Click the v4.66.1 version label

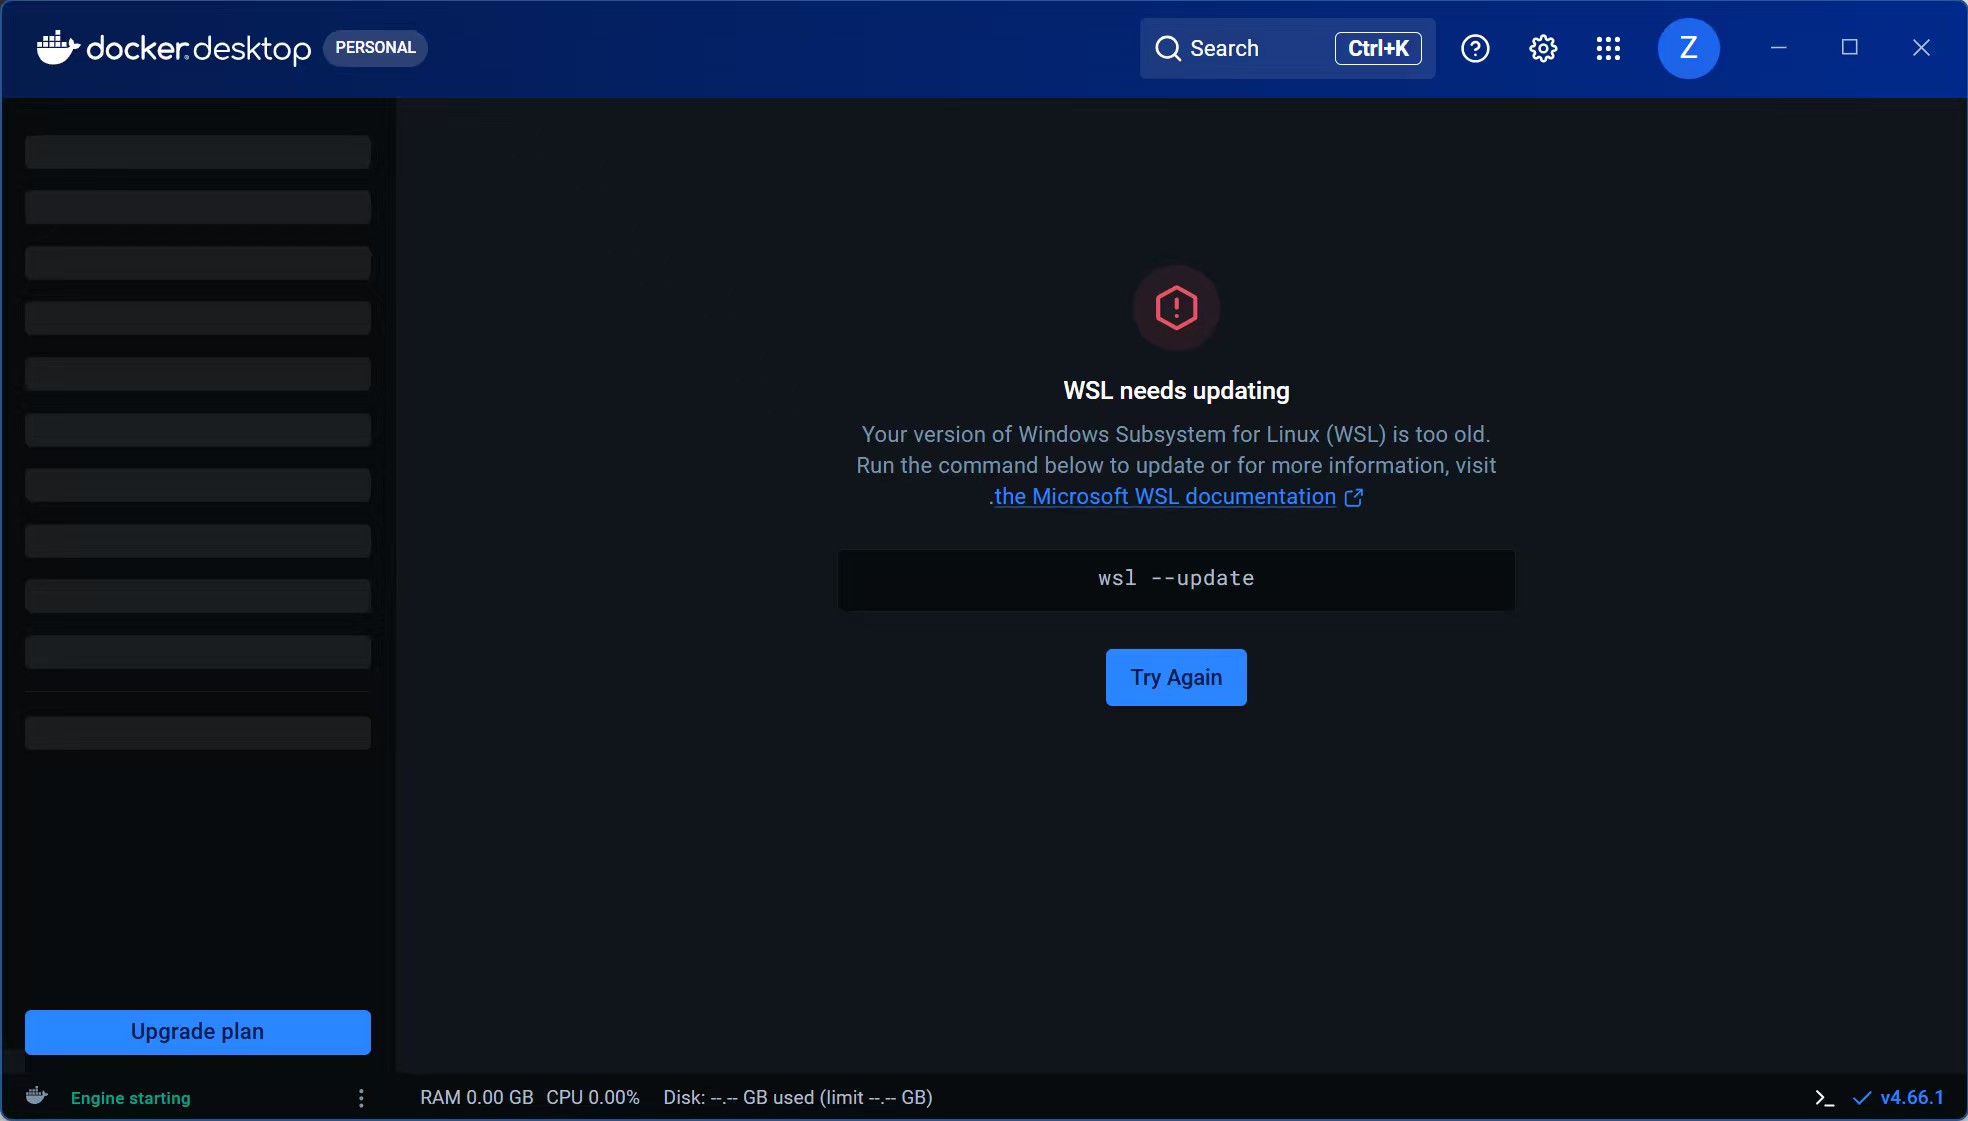tap(1912, 1097)
